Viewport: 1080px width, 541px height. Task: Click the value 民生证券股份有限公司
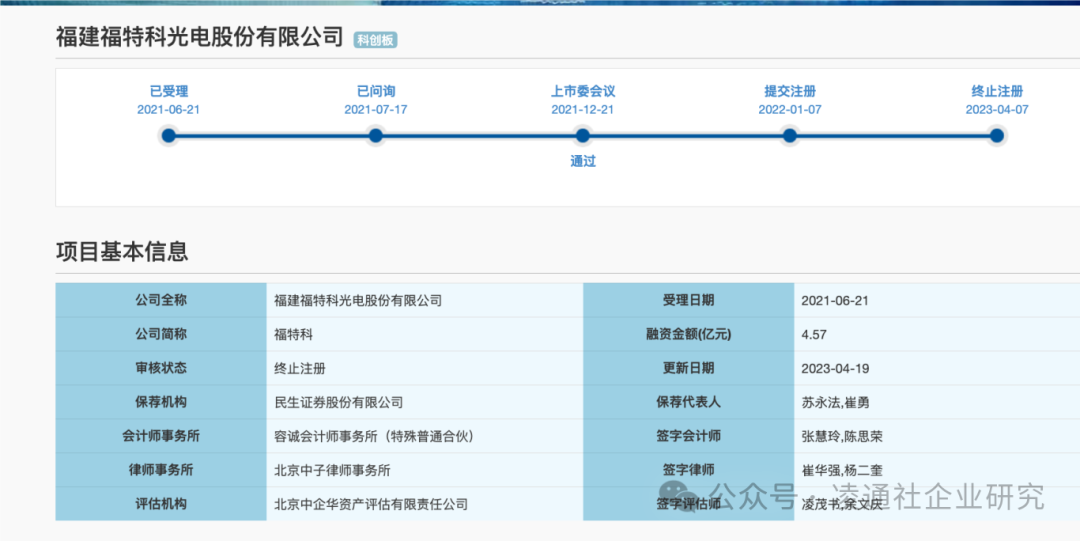click(x=338, y=402)
